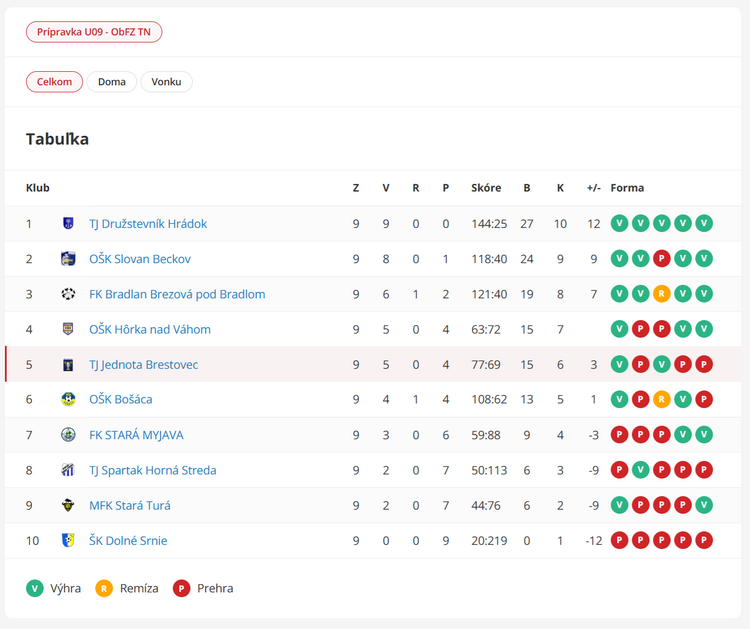Click the Prípravka U09 - ObFZ TN tag

click(x=94, y=32)
